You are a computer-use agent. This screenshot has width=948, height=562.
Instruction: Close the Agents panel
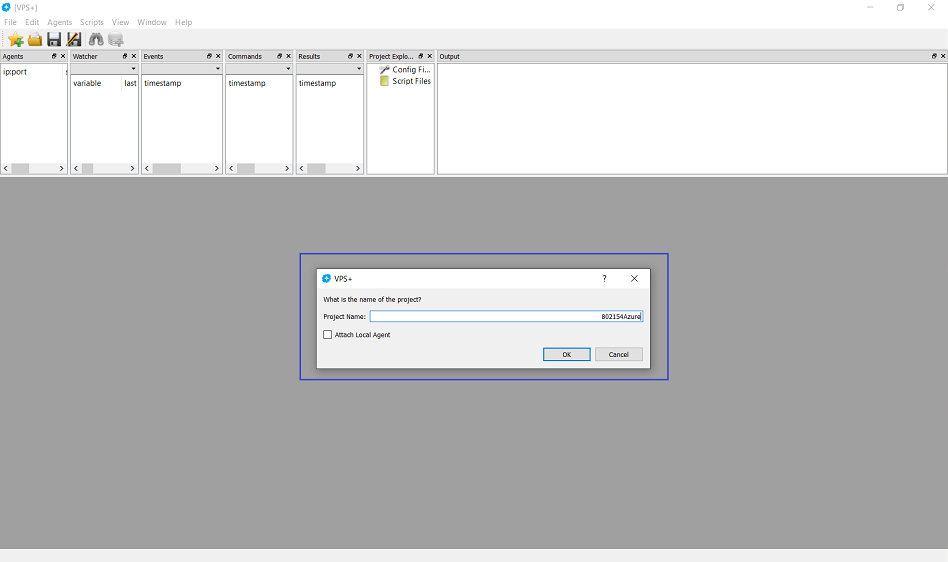pos(63,56)
